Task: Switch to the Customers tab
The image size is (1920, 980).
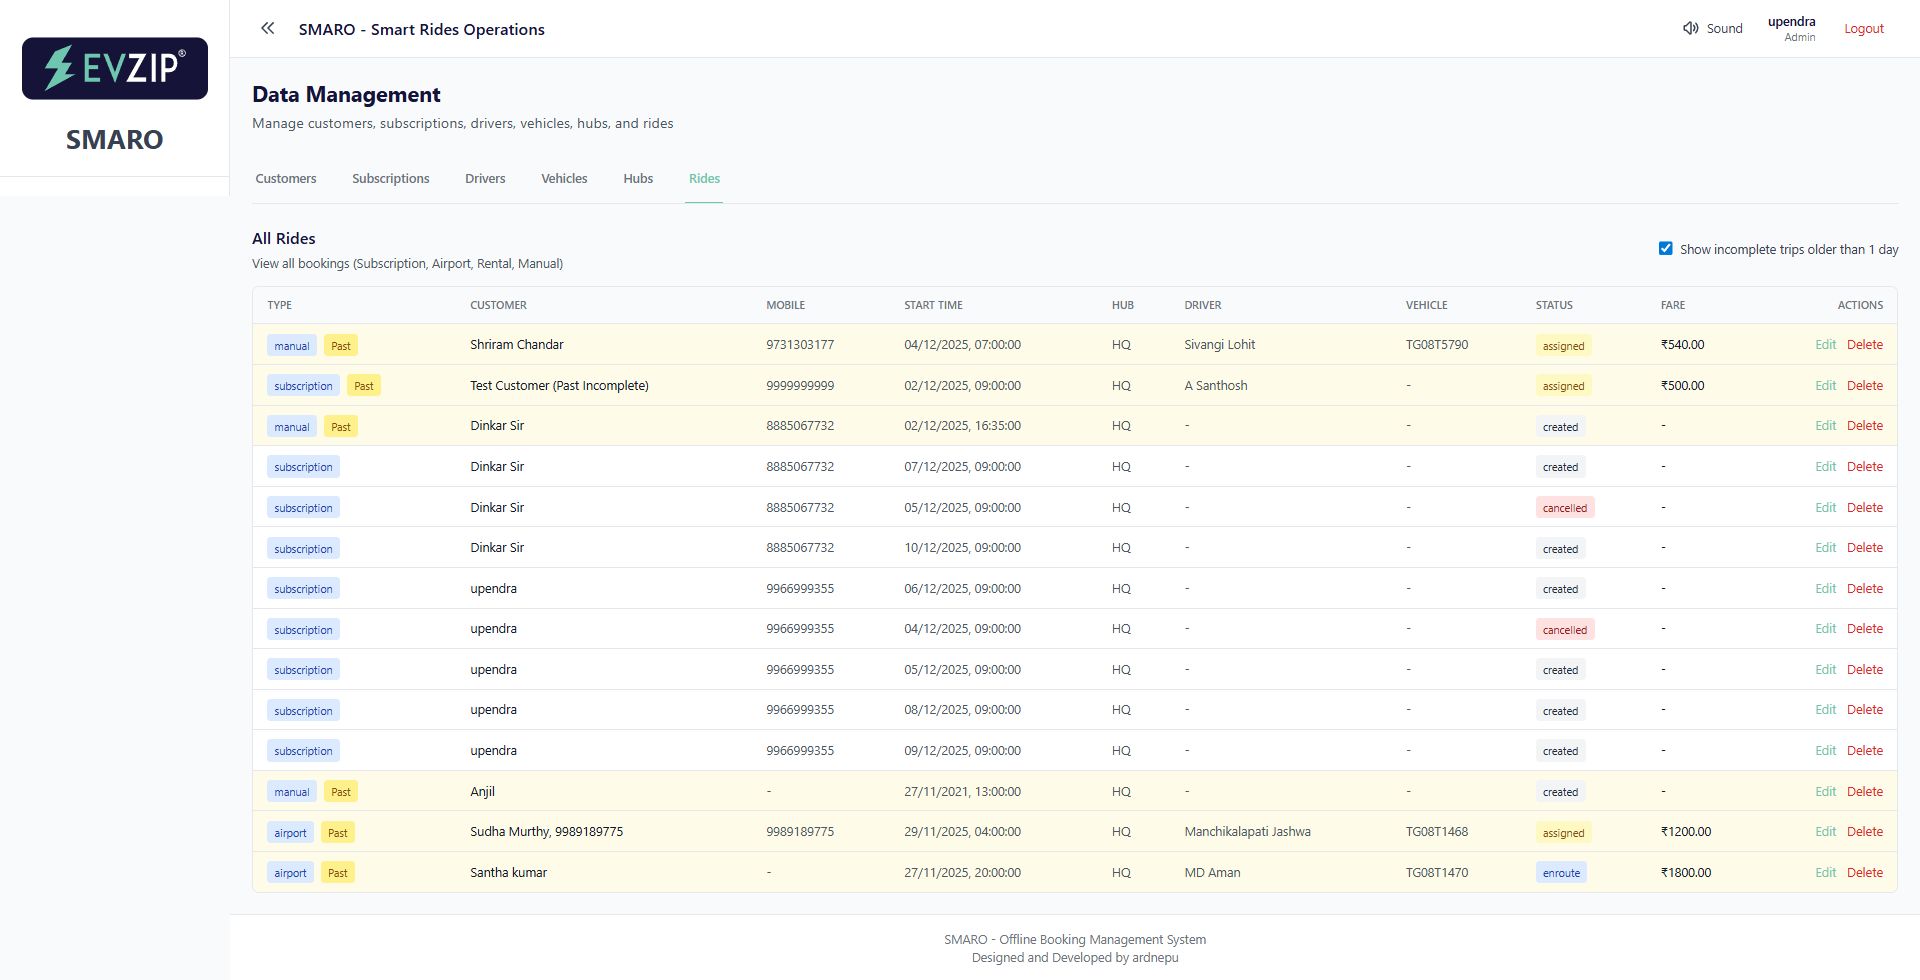Action: (x=286, y=178)
